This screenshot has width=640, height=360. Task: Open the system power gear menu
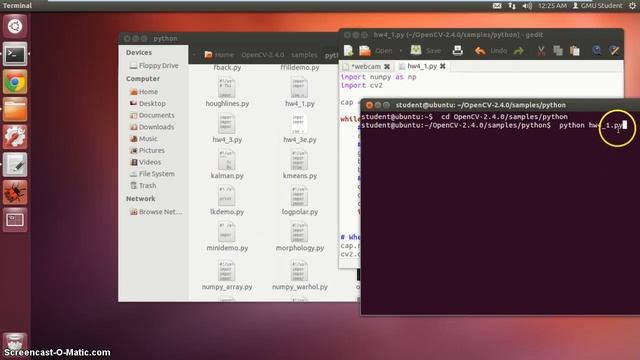point(632,6)
